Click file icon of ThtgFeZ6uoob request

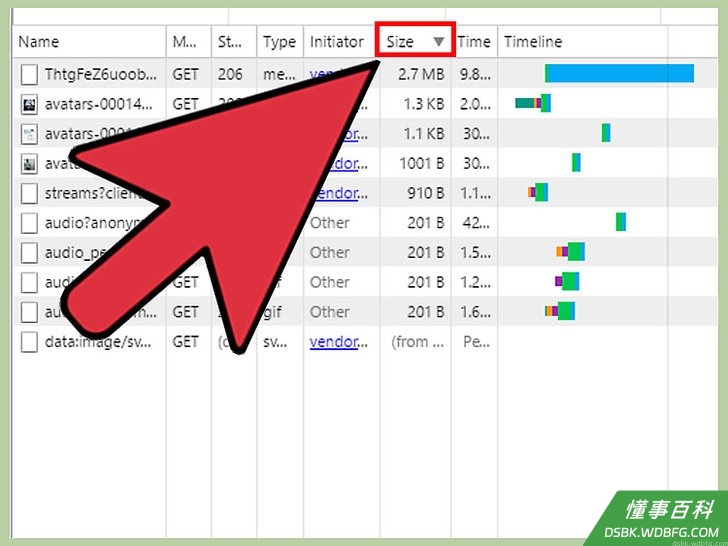tap(29, 75)
